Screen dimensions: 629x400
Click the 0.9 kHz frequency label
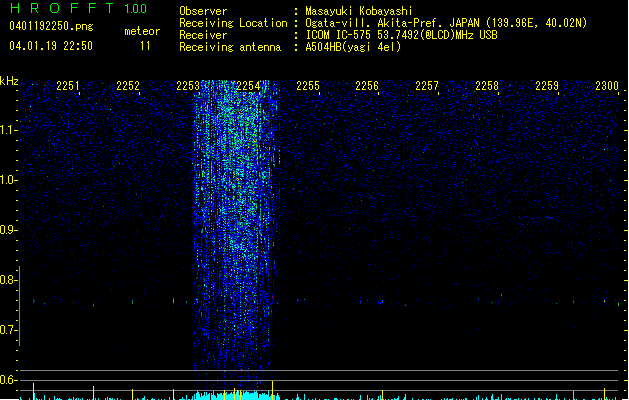[x=8, y=230]
